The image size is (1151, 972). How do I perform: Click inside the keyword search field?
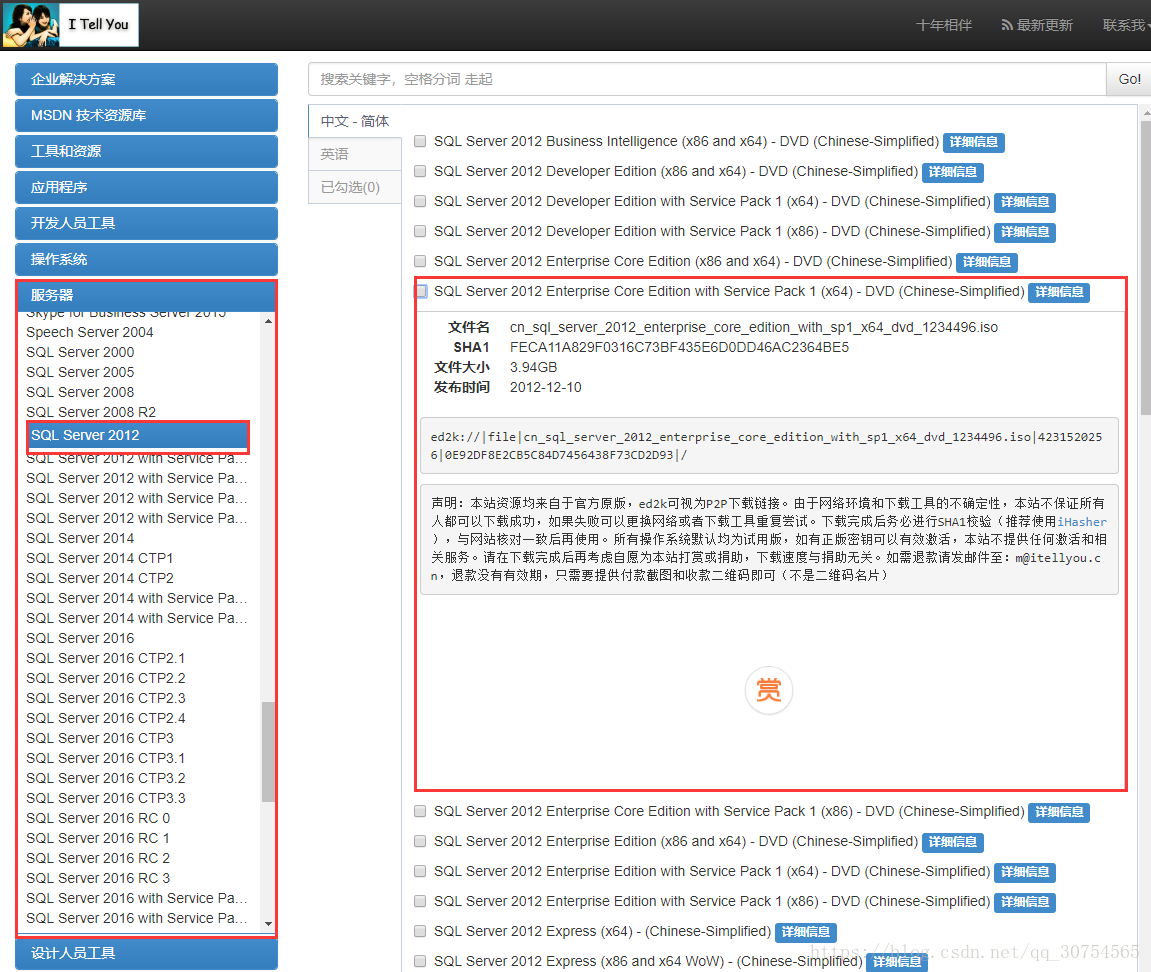point(700,78)
